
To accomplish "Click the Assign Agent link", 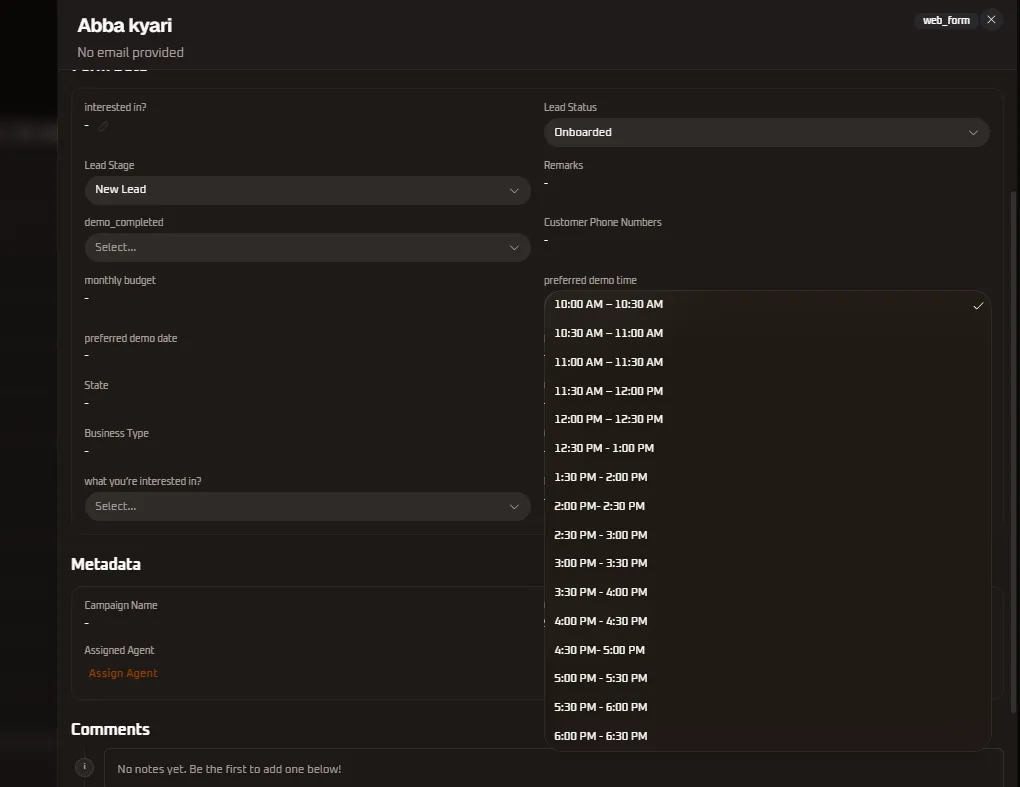I will (x=123, y=673).
